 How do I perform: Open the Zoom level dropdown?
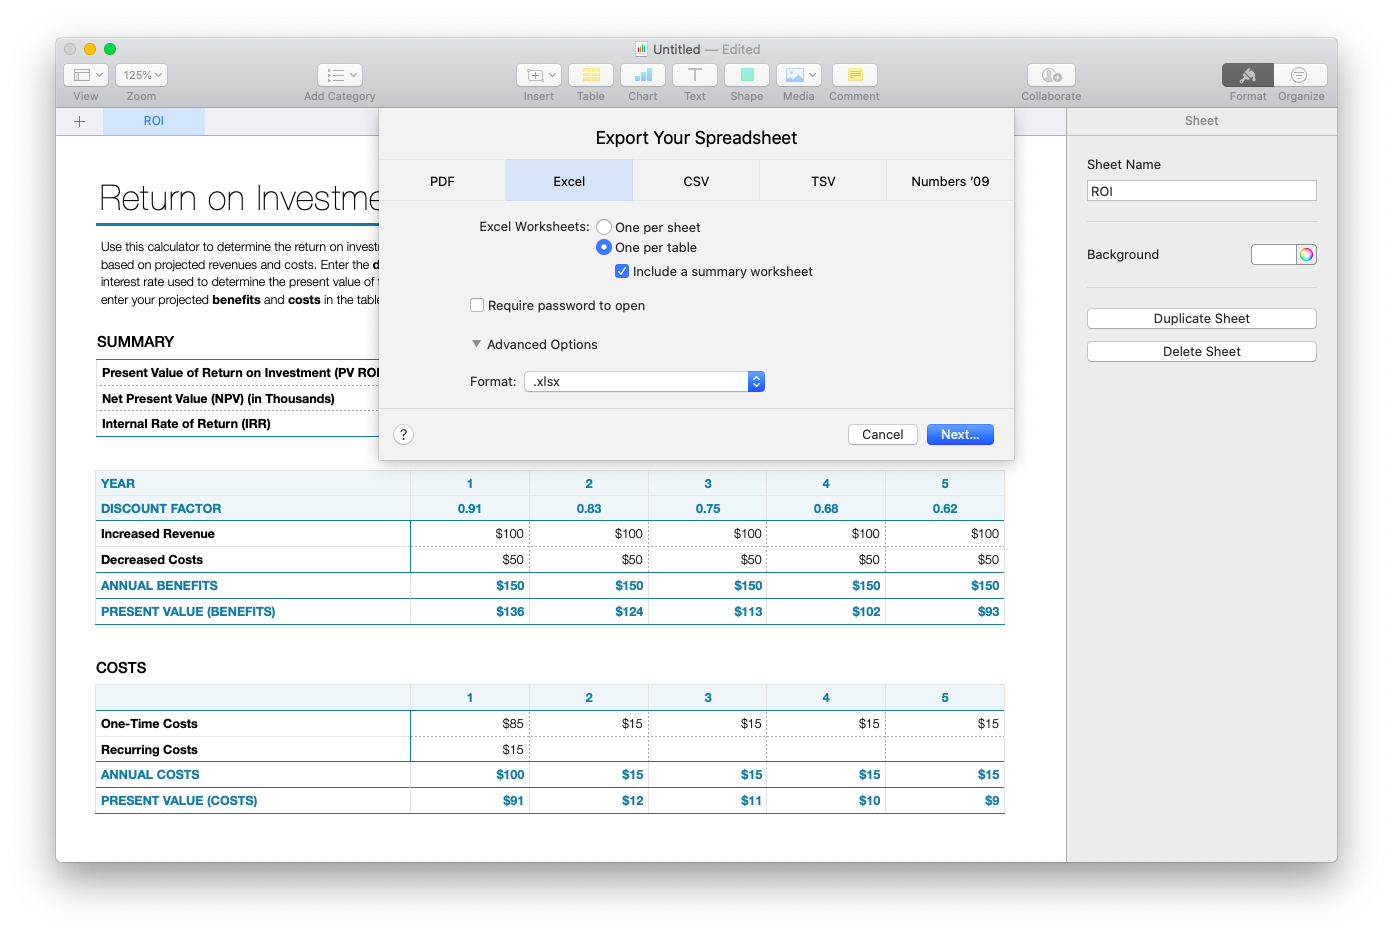click(141, 74)
